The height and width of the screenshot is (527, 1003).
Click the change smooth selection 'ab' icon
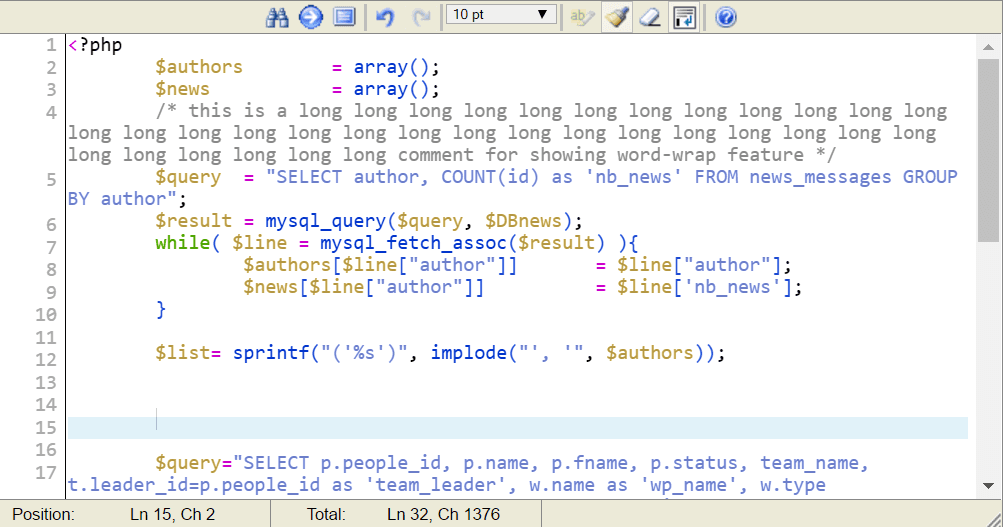582,17
